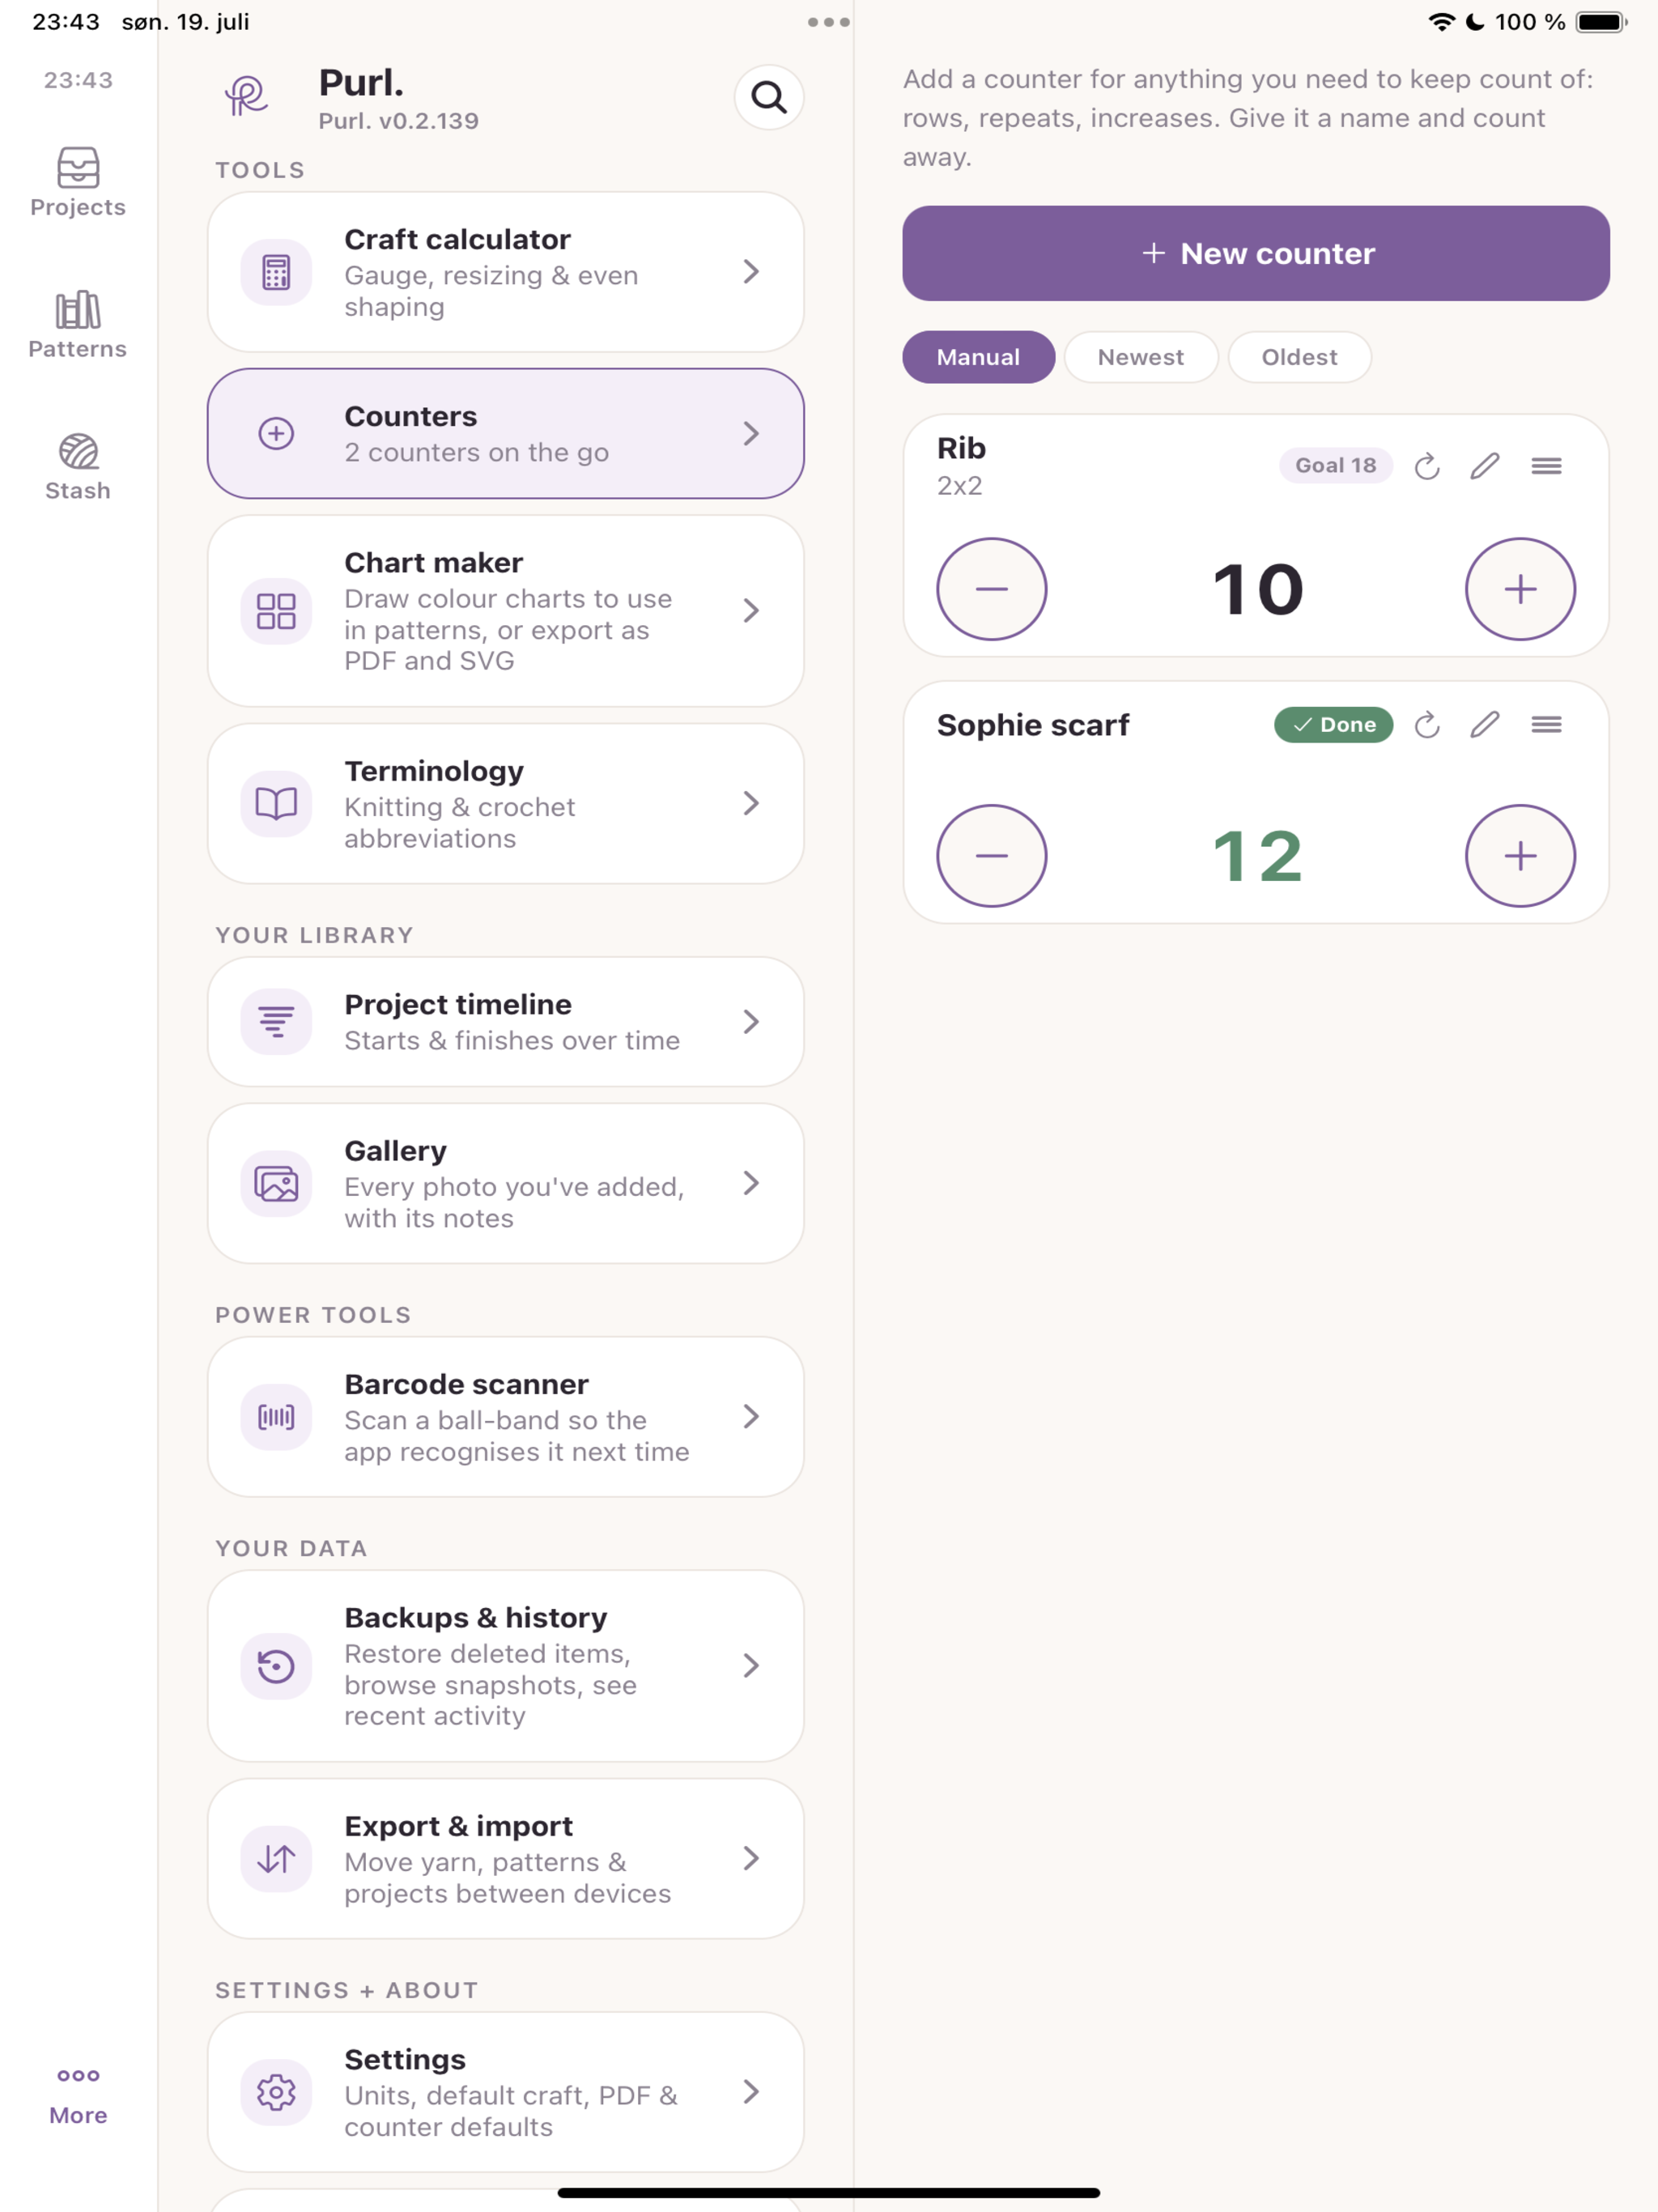Decrease the Sophie scarf counter
Viewport: 1658px width, 2212px height.
click(992, 856)
